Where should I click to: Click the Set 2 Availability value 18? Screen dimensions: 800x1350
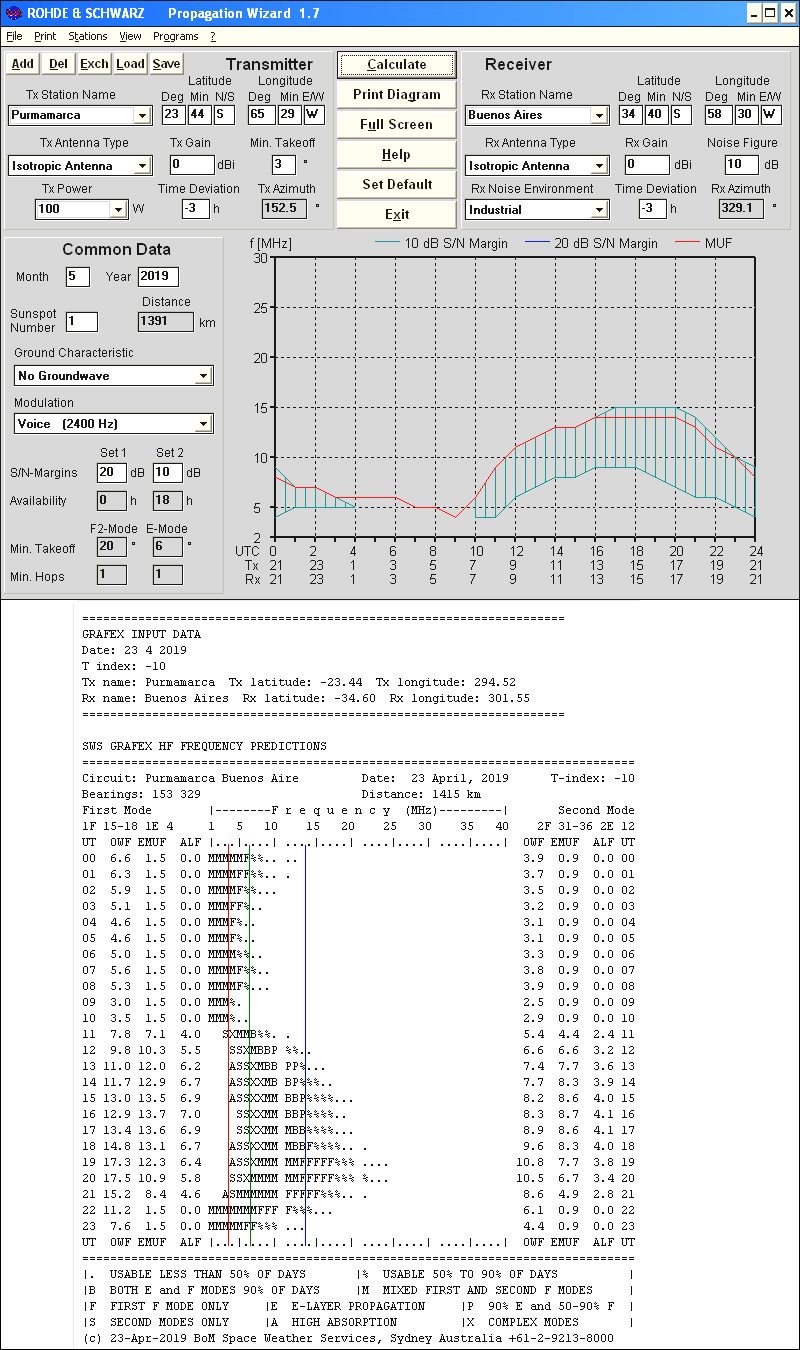[167, 500]
